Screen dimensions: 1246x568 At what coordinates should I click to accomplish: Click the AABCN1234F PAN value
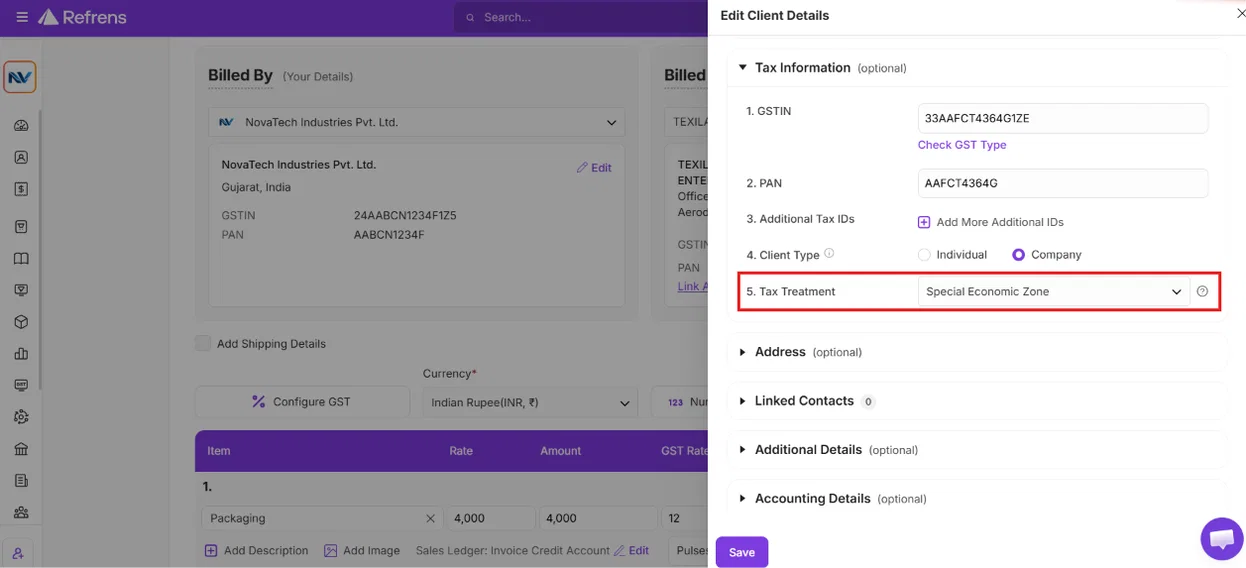pyautogui.click(x=389, y=235)
